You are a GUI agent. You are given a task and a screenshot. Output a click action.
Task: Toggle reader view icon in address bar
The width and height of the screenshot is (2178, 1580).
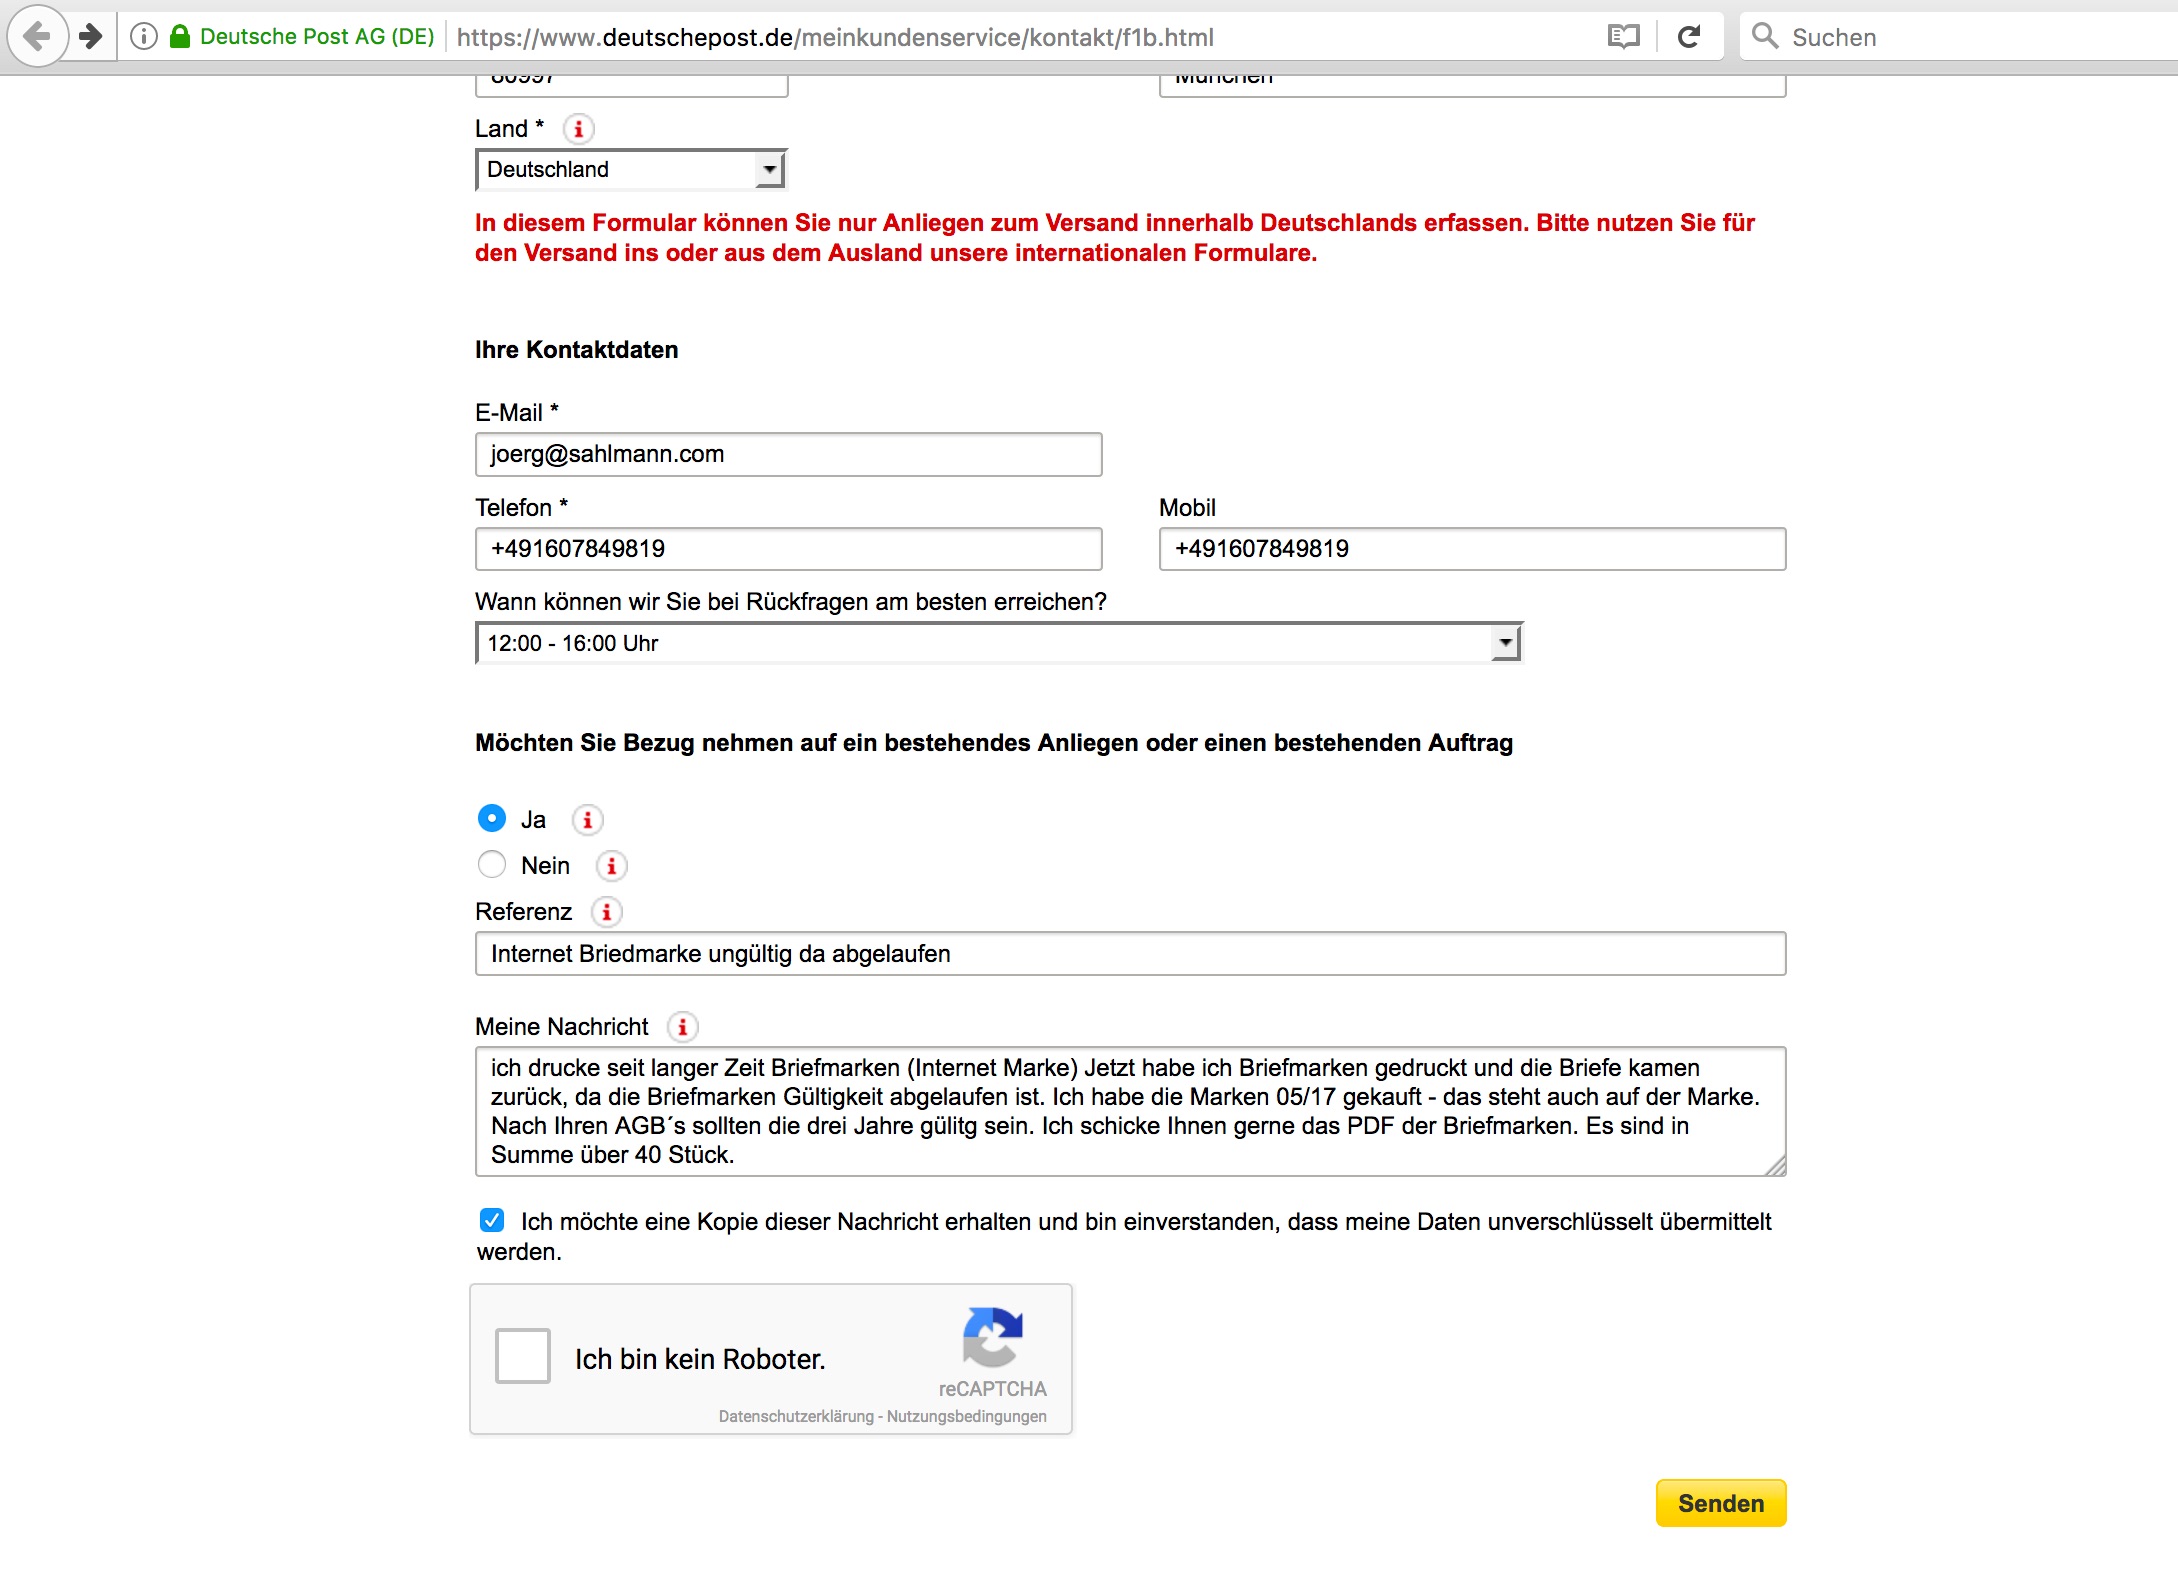(1623, 37)
